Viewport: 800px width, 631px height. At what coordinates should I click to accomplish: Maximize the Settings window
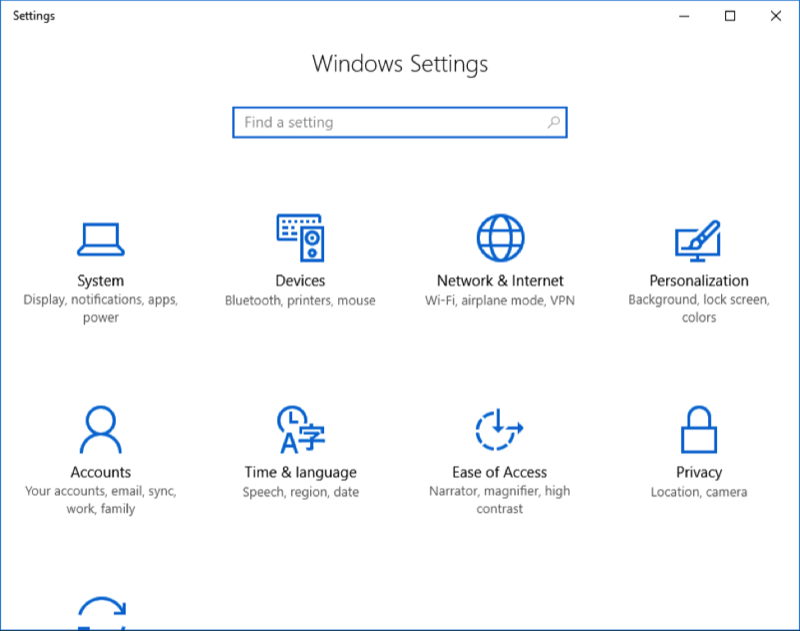pyautogui.click(x=730, y=16)
